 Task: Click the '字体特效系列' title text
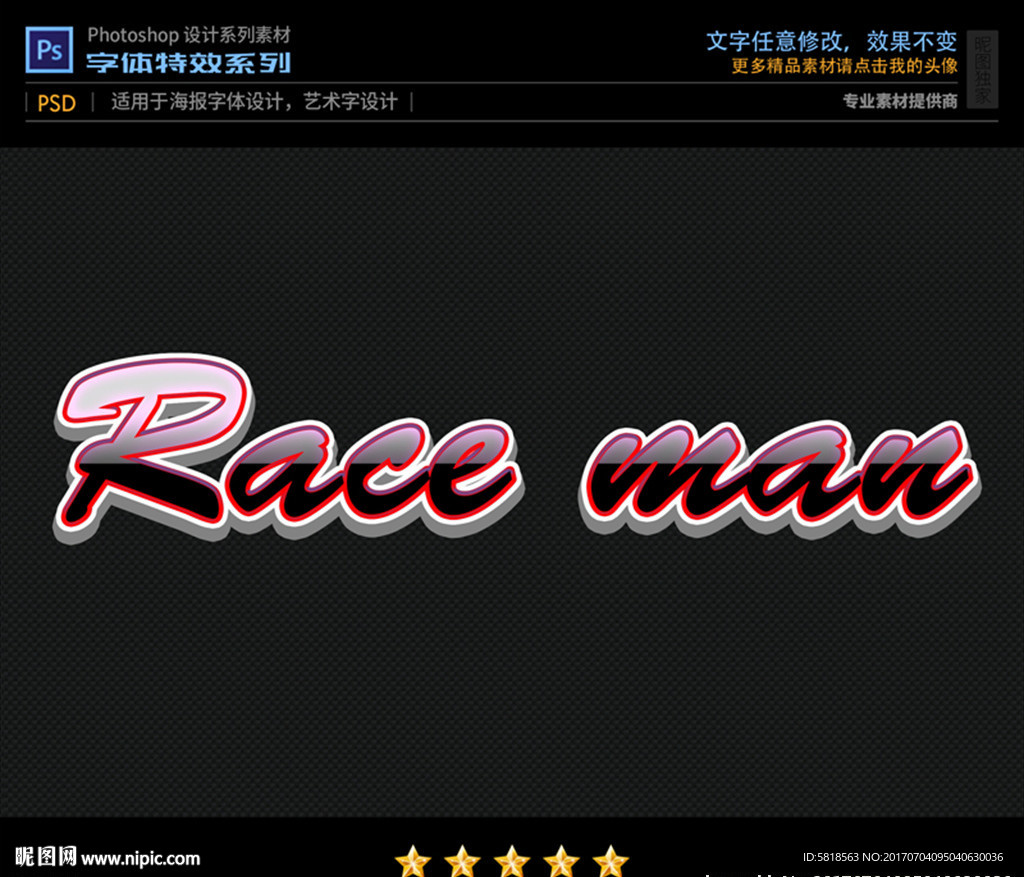[189, 63]
